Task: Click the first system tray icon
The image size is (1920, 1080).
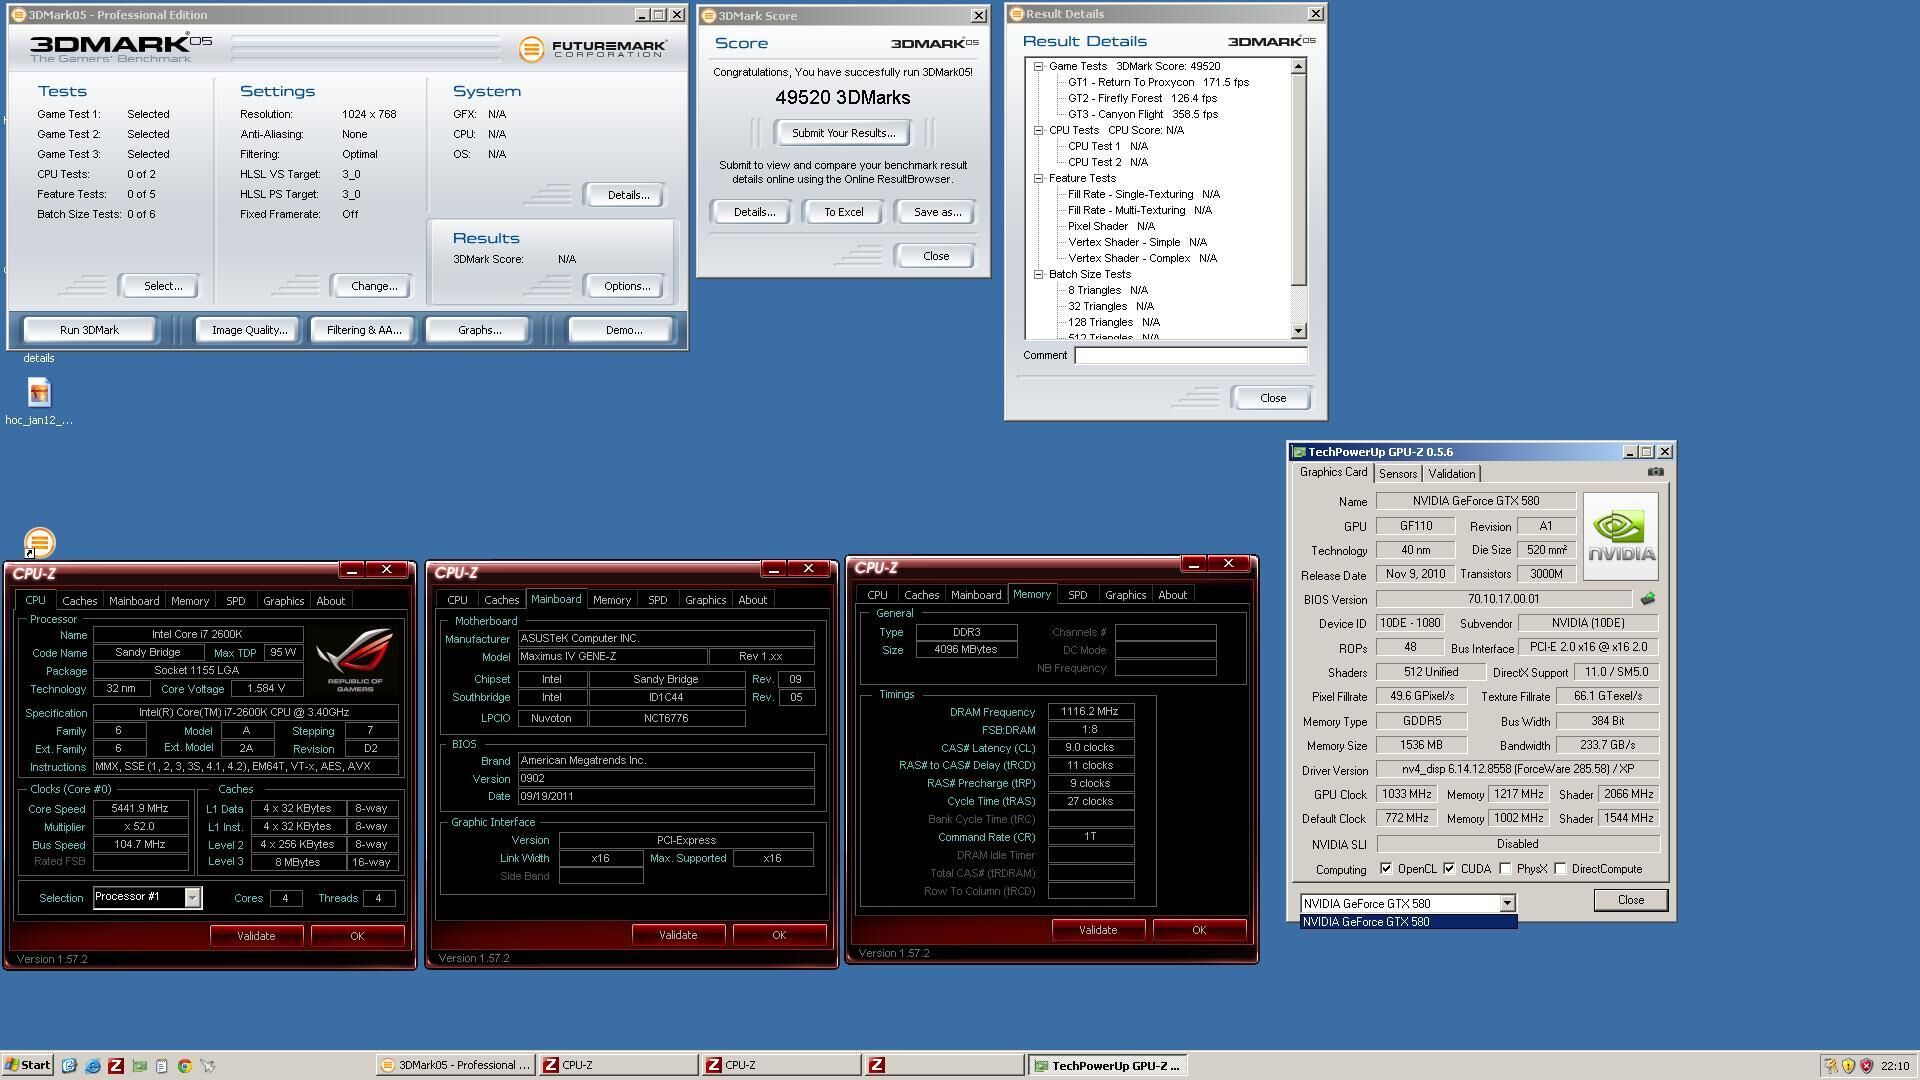Action: click(1830, 1066)
